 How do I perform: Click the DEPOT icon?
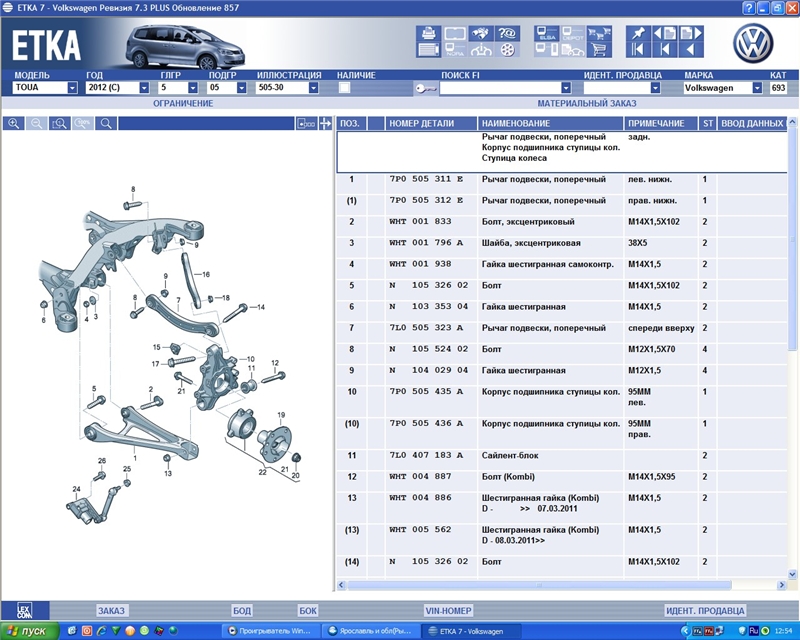click(573, 34)
